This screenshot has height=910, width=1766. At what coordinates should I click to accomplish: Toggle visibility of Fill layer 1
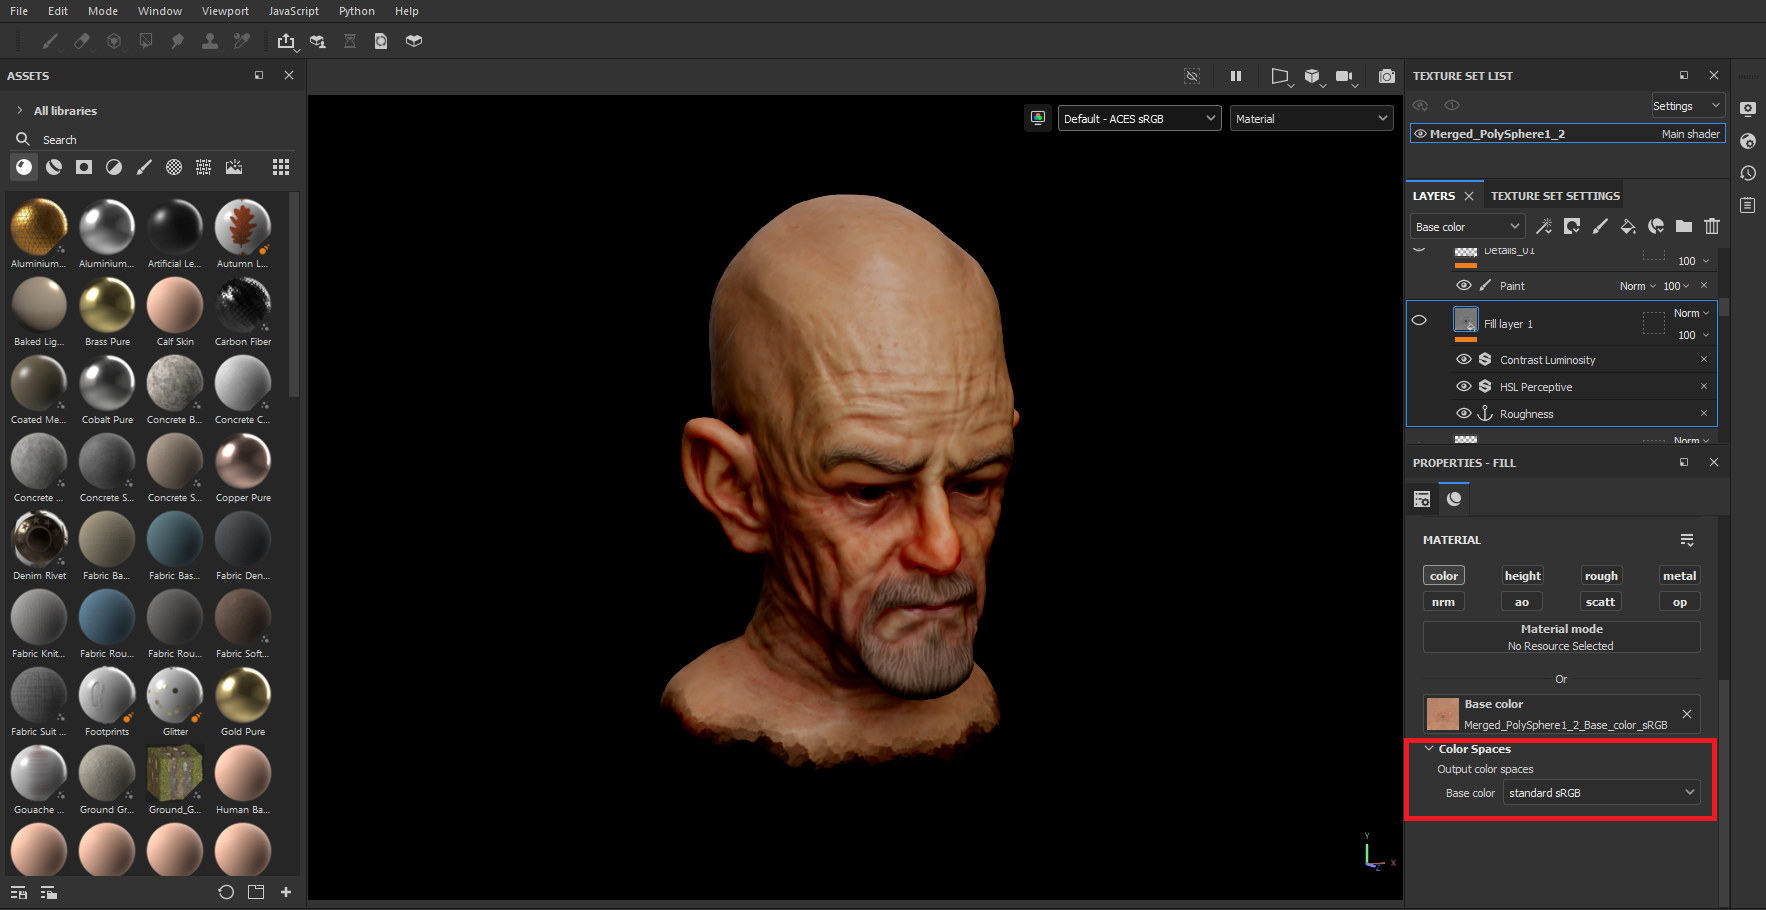[x=1419, y=321]
